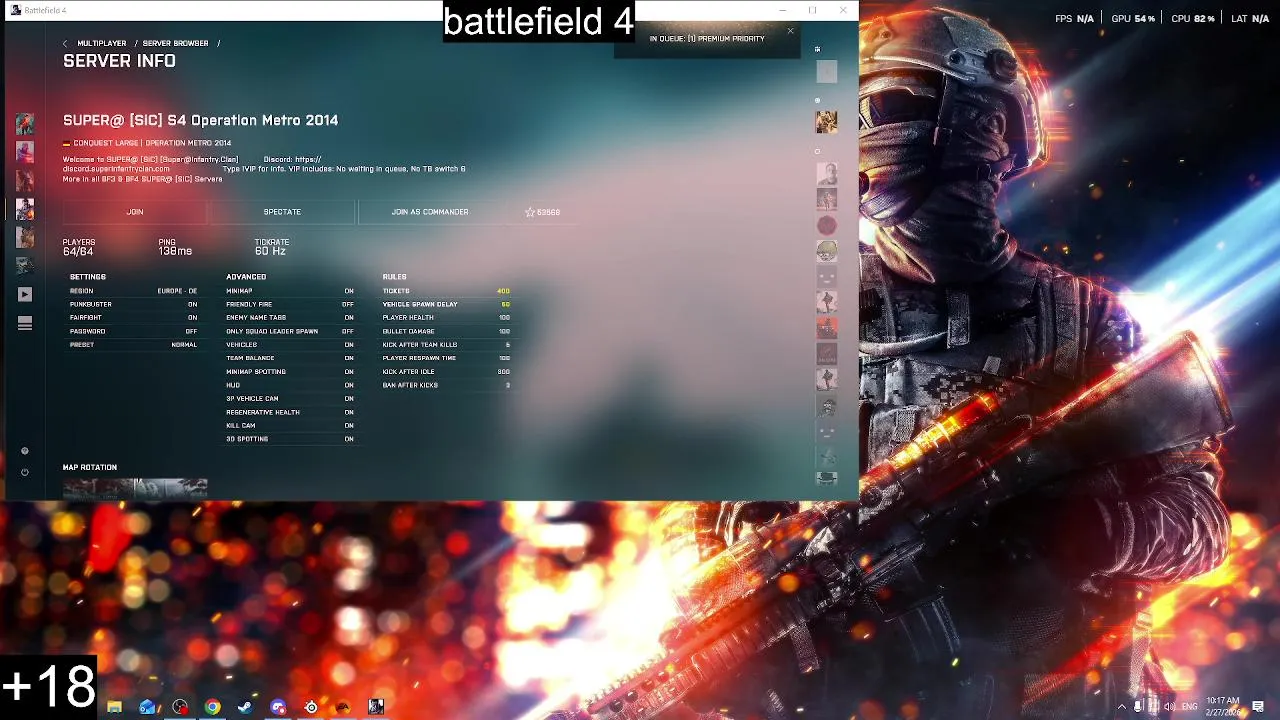Screen dimensions: 1280x720
Task: Click the CPU 82% overlay readout
Action: (x=1192, y=19)
